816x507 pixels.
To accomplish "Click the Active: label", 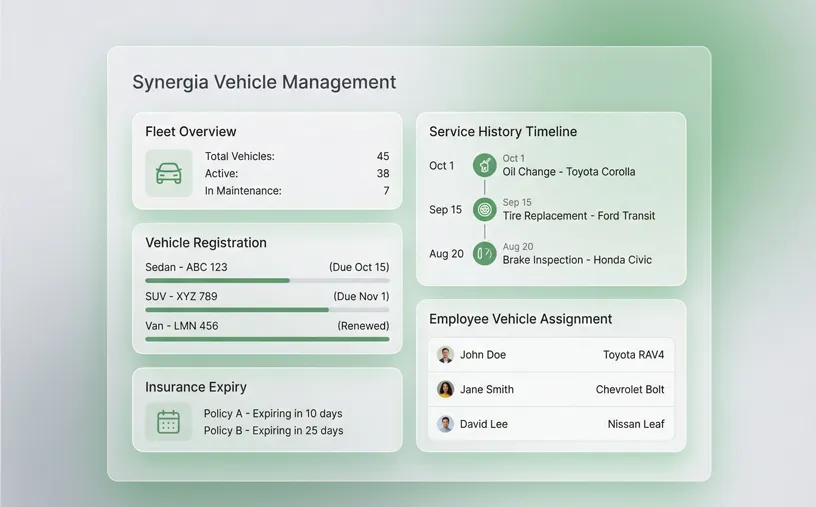I will [221, 173].
